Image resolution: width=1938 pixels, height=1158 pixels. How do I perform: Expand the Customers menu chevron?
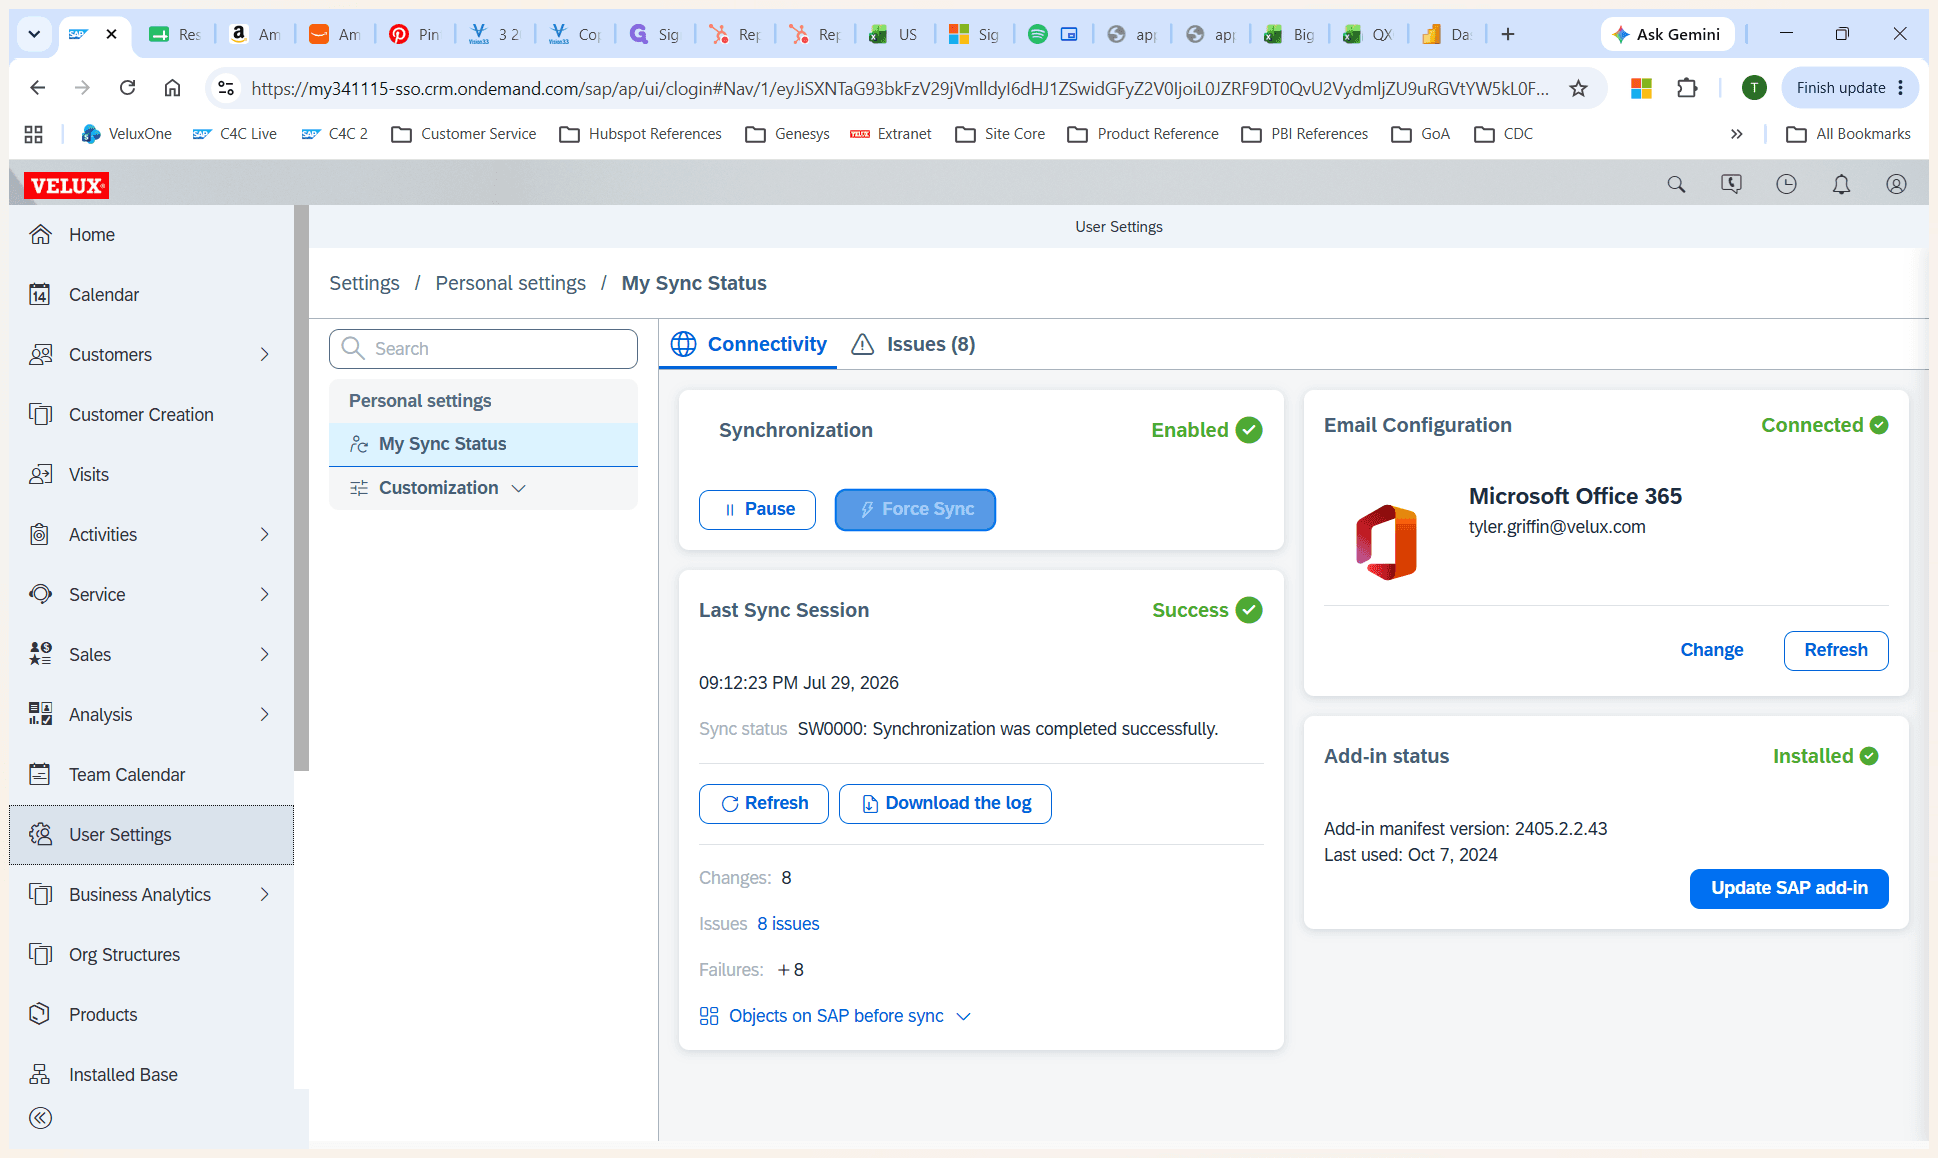click(x=265, y=355)
